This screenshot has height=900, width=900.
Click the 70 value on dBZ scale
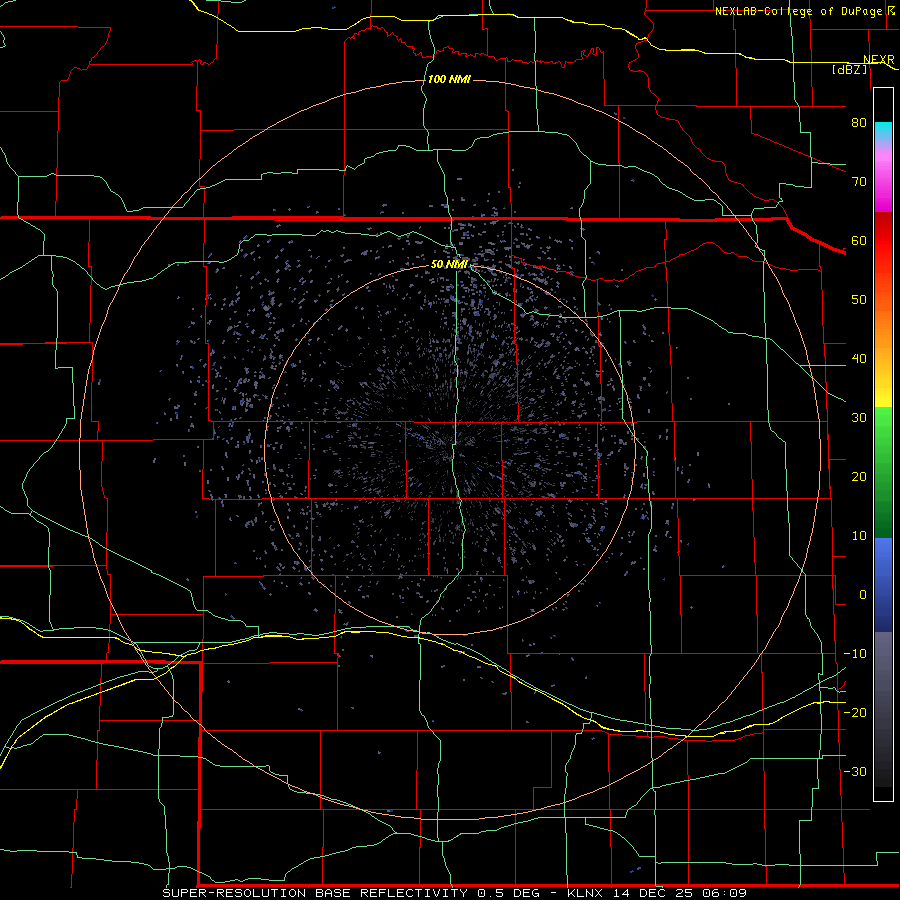(859, 181)
